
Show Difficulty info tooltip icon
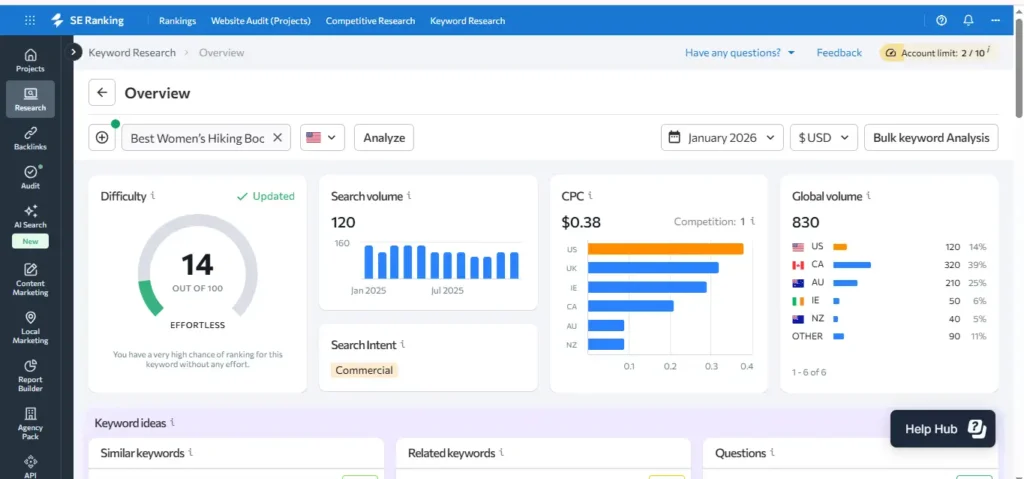tap(153, 195)
